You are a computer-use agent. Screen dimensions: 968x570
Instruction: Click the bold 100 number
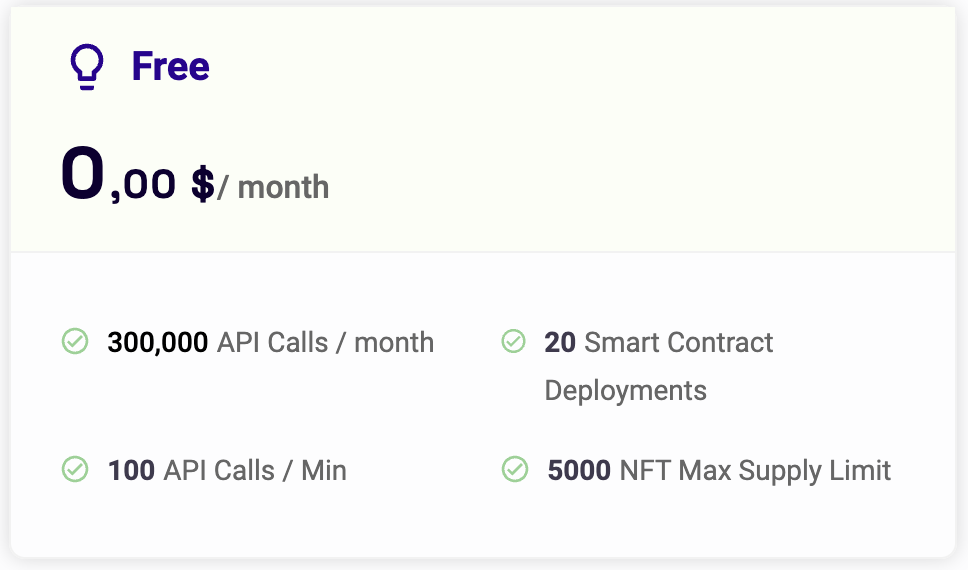pos(131,470)
